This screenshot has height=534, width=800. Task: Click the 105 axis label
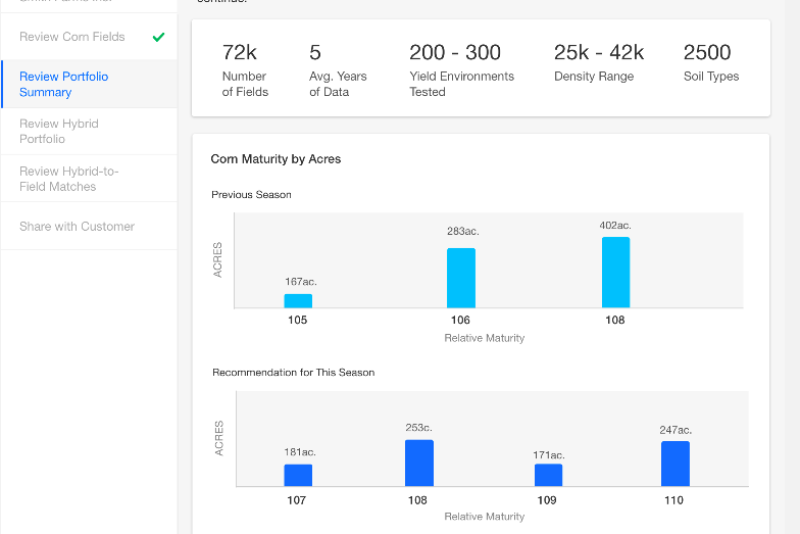point(297,320)
